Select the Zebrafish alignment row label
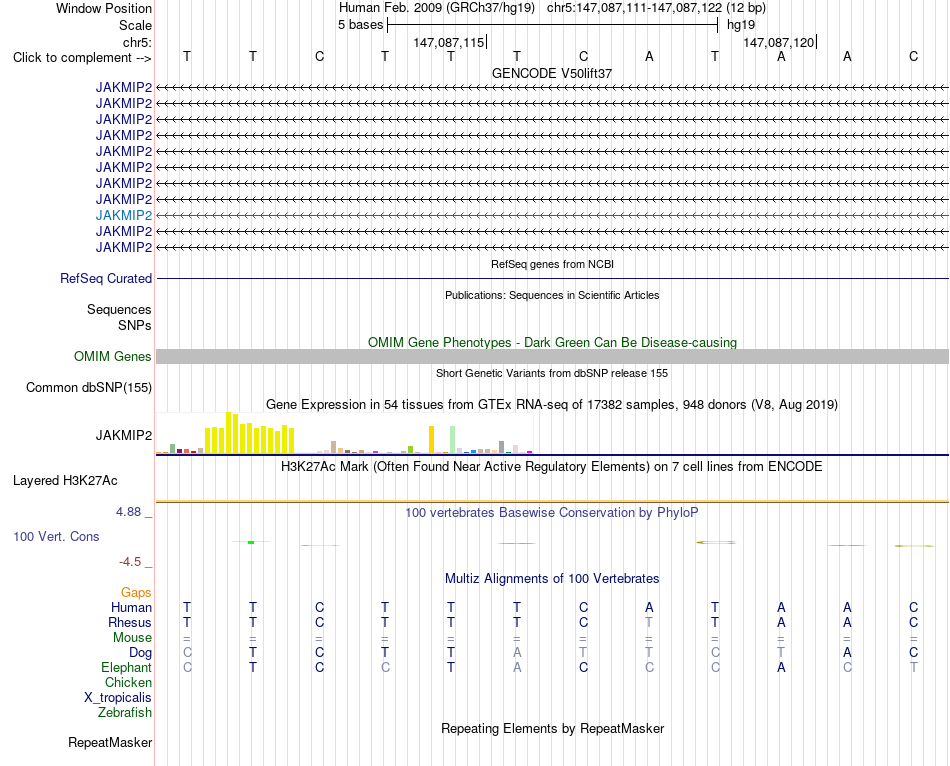 125,713
